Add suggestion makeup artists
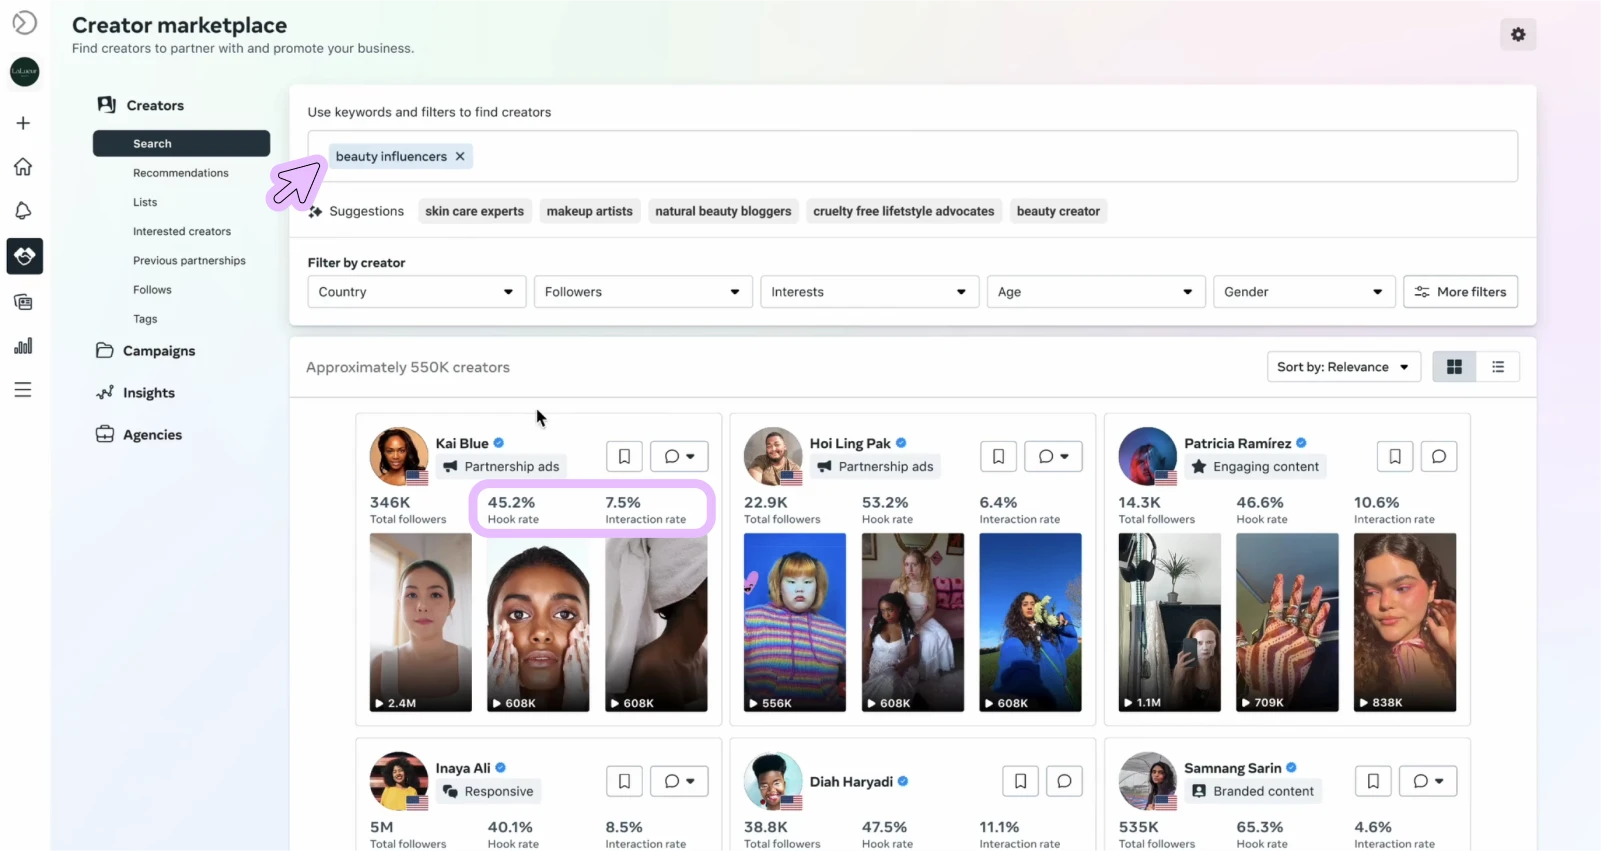This screenshot has height=851, width=1601. [589, 211]
